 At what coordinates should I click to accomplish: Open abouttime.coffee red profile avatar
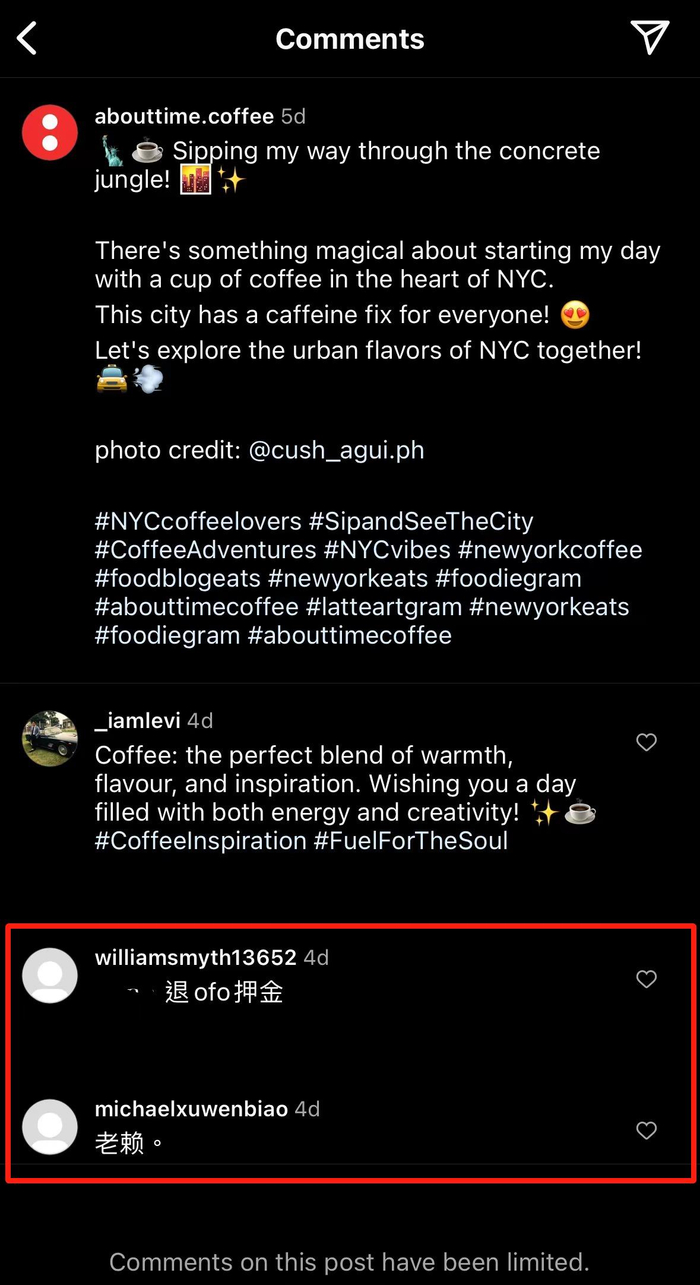pos(50,132)
